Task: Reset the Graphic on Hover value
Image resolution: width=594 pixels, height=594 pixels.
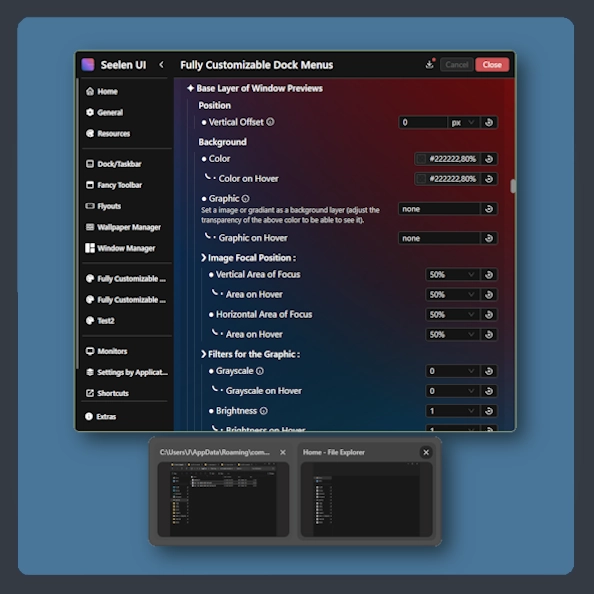Action: tap(489, 238)
